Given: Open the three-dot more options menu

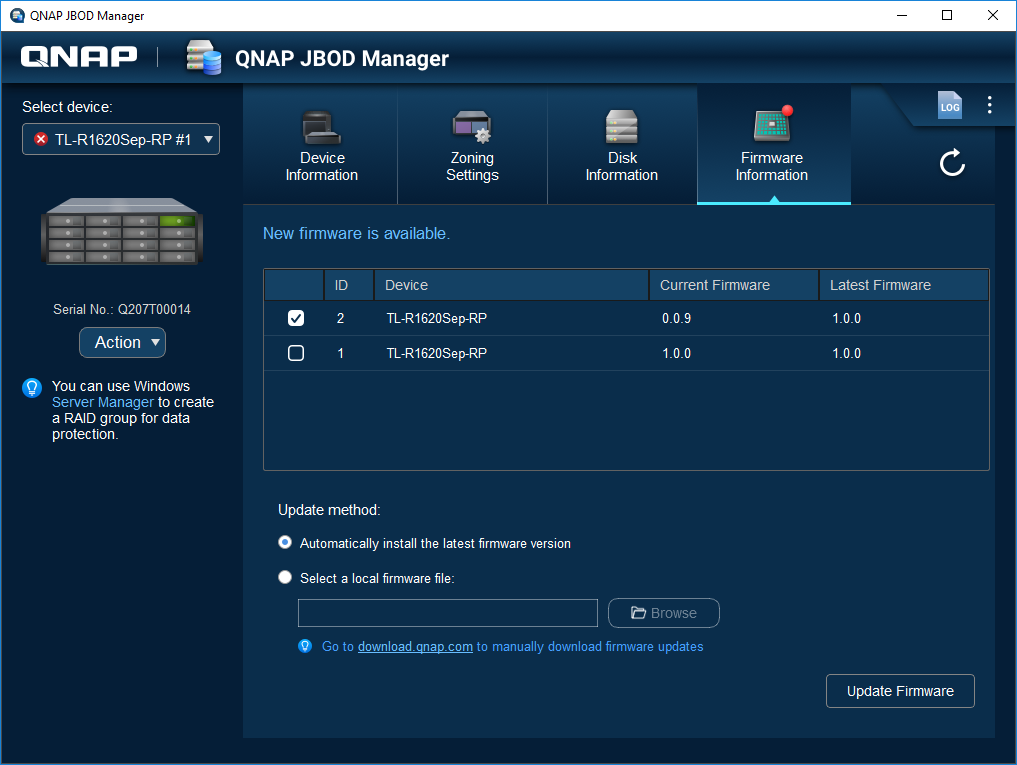Looking at the screenshot, I should click(989, 105).
